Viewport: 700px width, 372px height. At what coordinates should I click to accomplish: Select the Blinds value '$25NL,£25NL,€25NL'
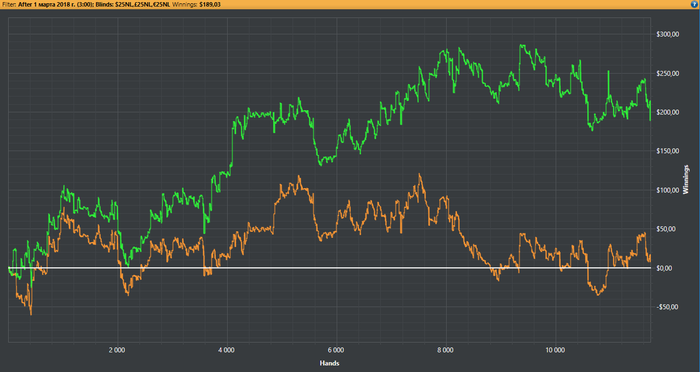click(141, 4)
